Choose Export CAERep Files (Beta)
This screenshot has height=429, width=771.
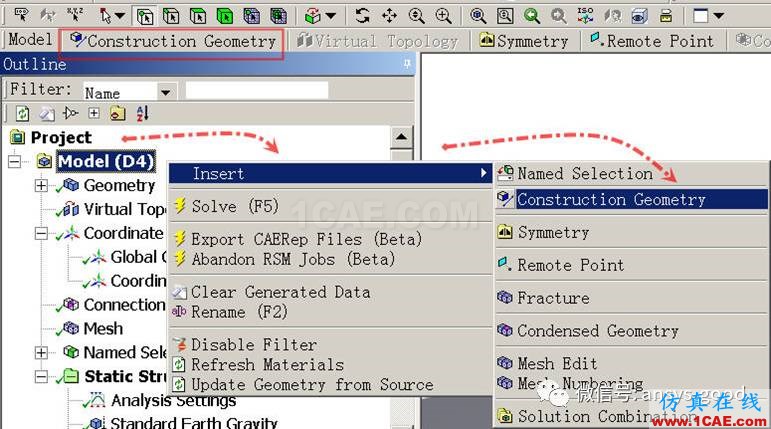[x=330, y=239]
